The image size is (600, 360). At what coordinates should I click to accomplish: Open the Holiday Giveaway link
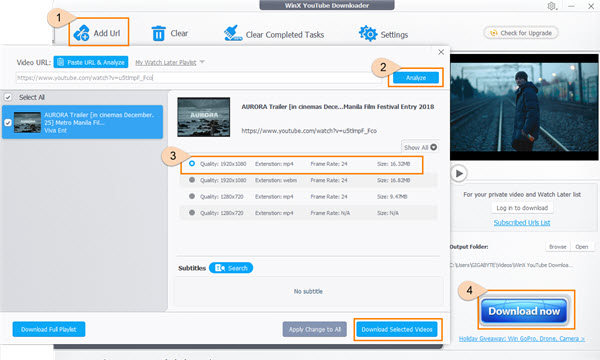[x=522, y=339]
